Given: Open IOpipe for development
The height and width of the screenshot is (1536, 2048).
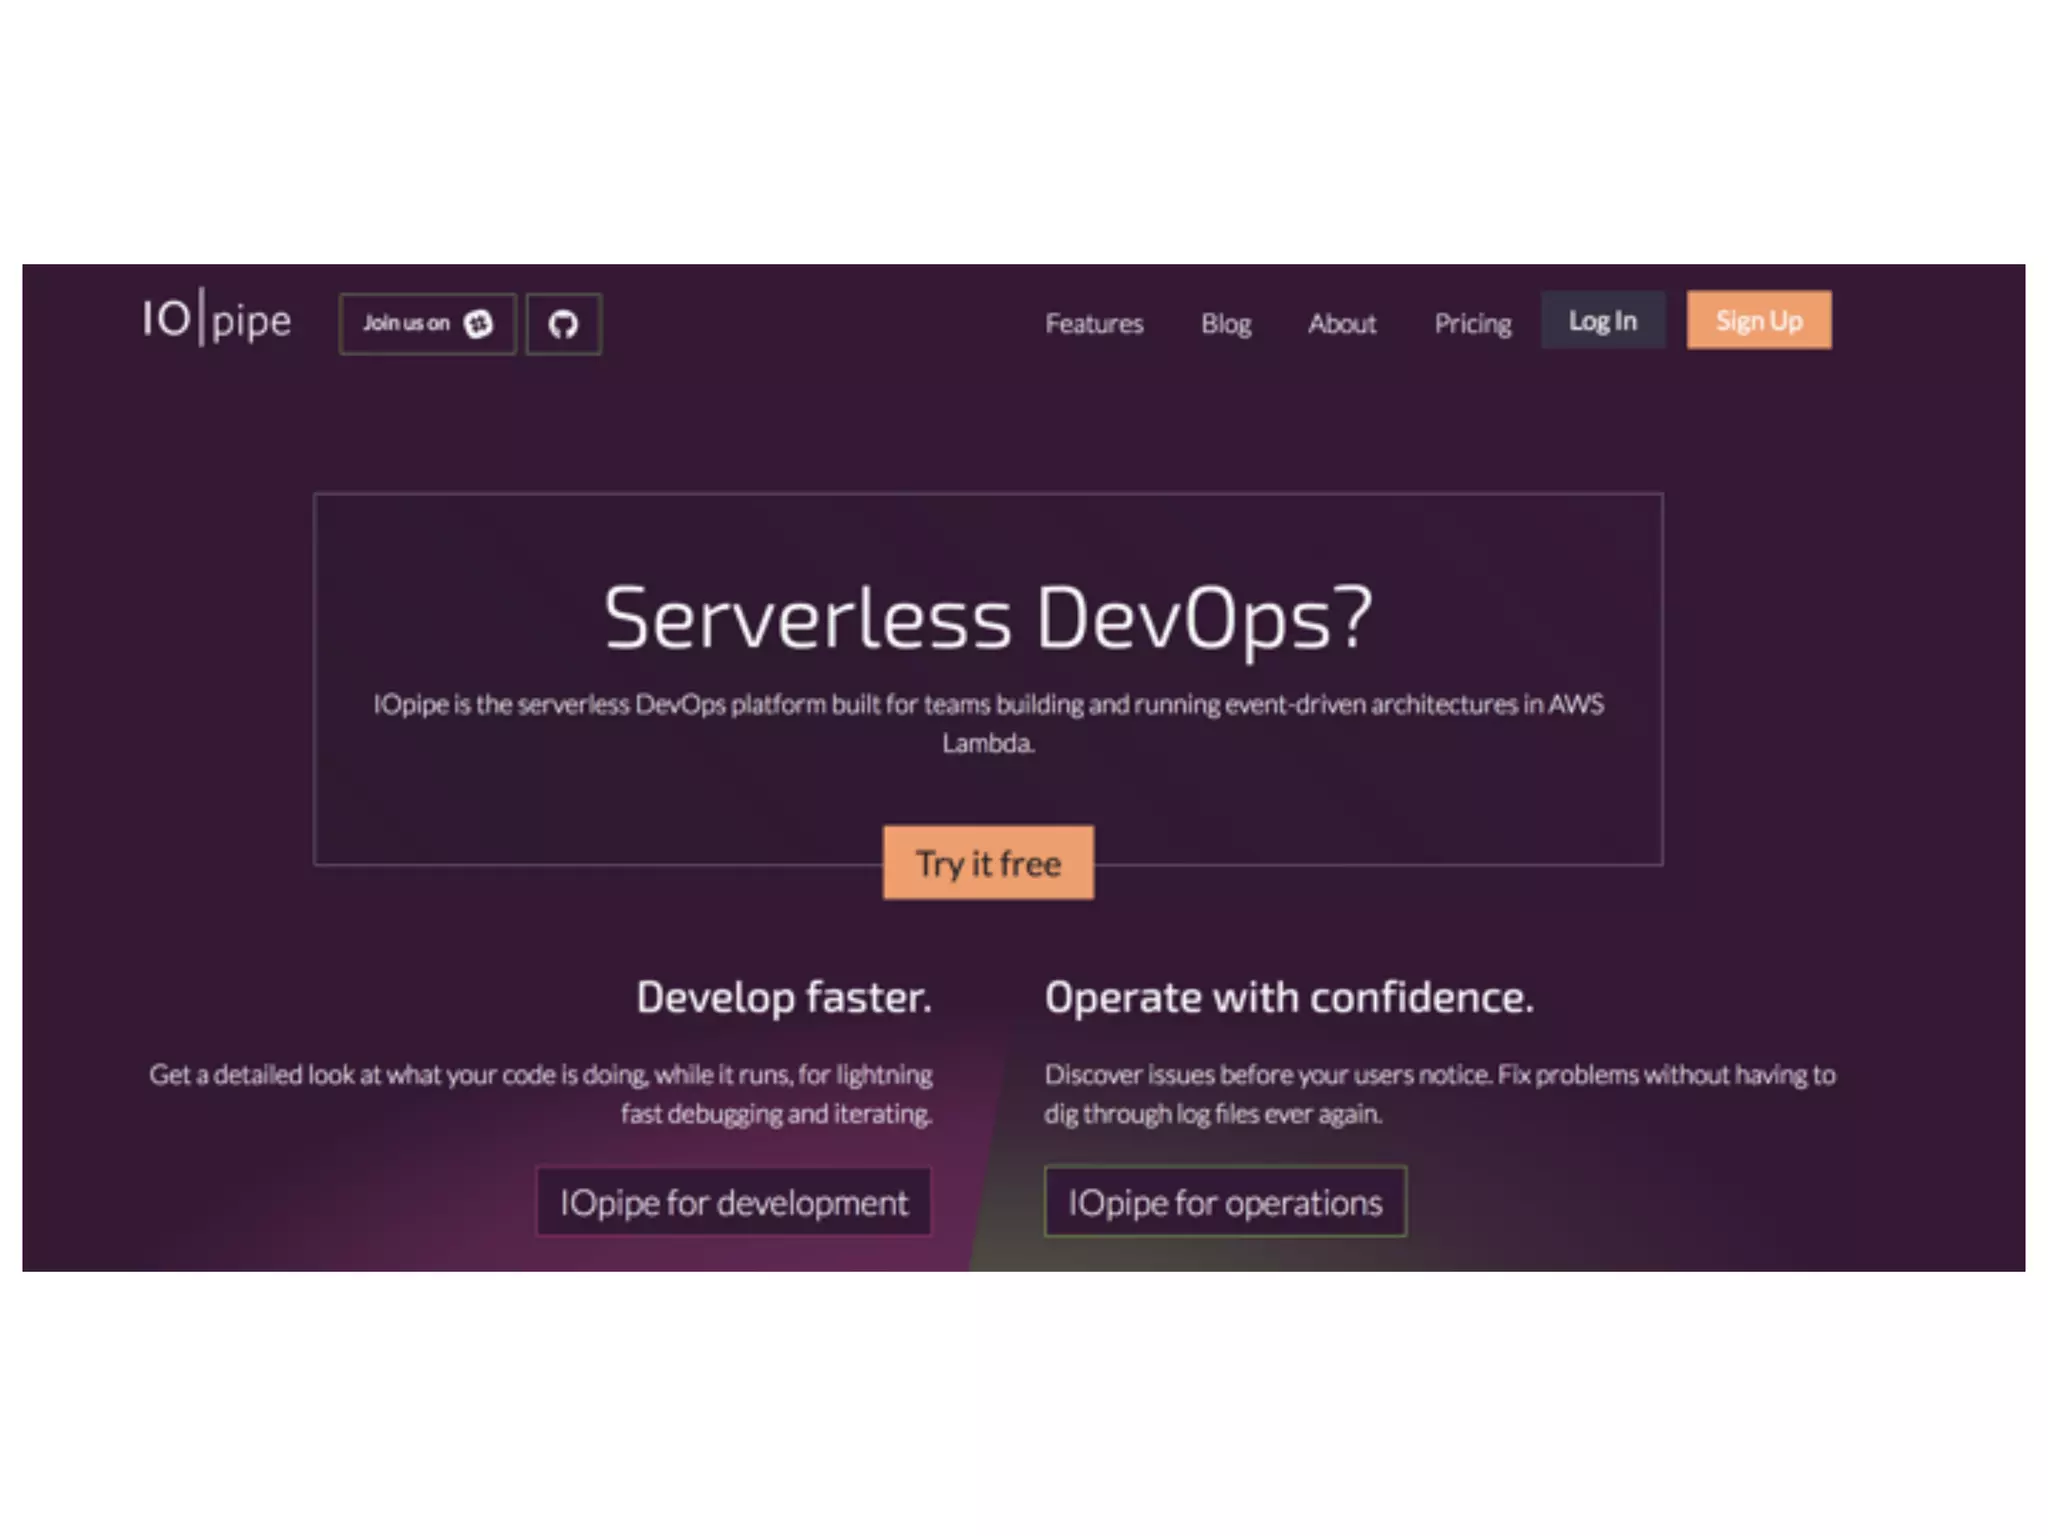Looking at the screenshot, I should pos(734,1202).
